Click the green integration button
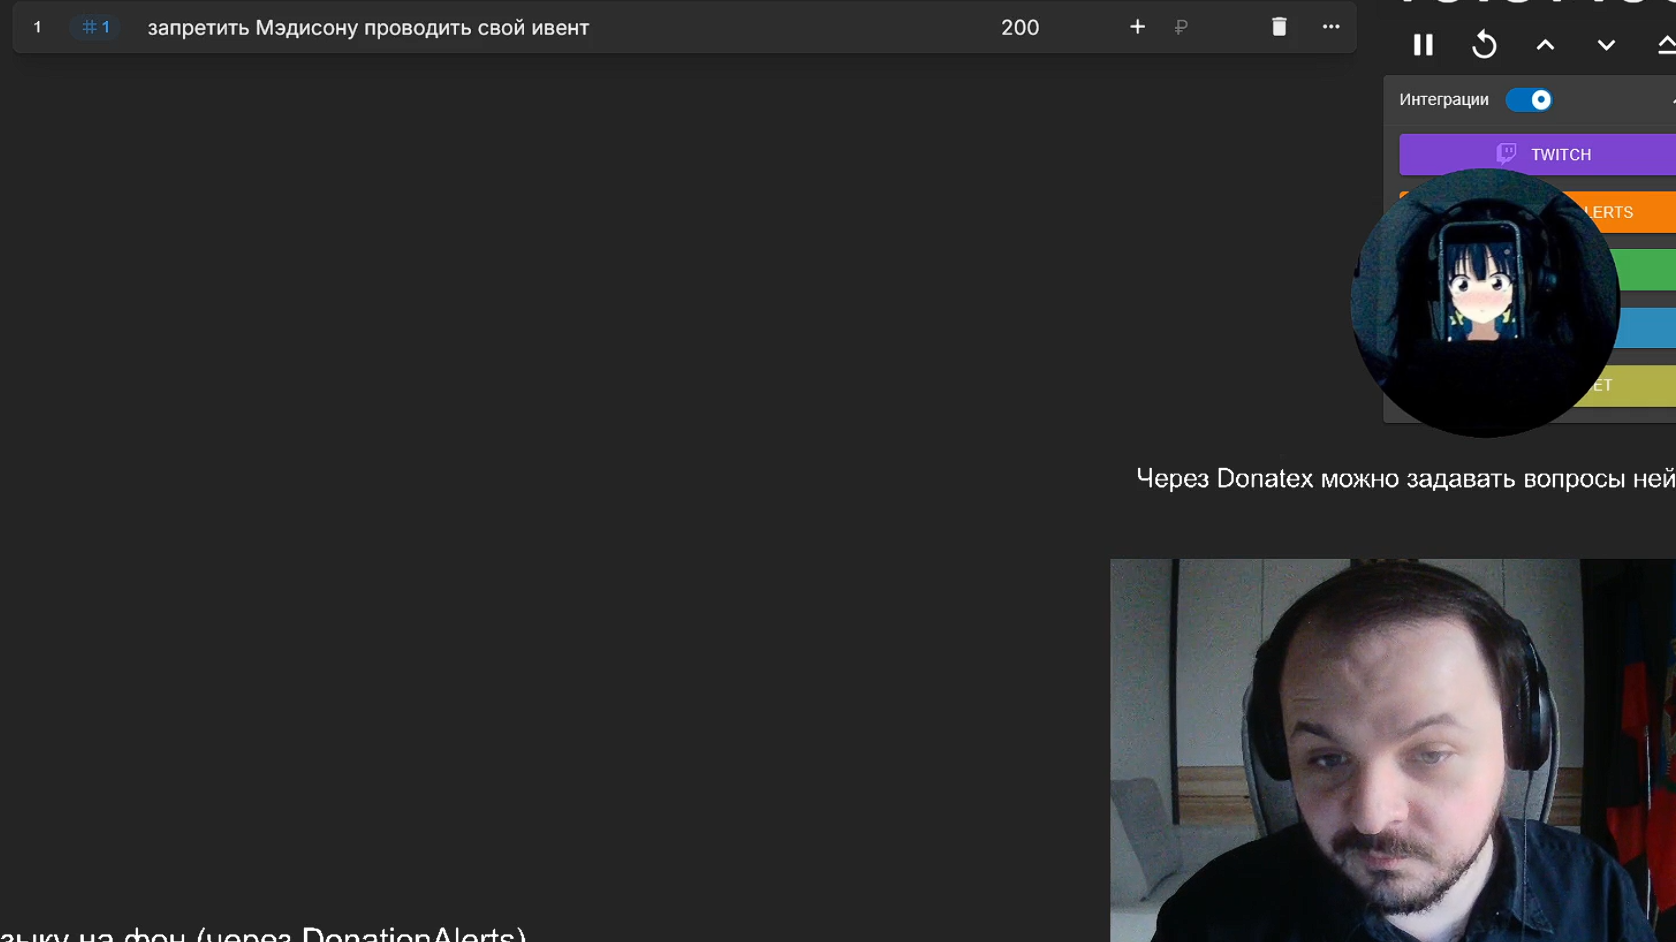The height and width of the screenshot is (942, 1676). coord(1645,270)
